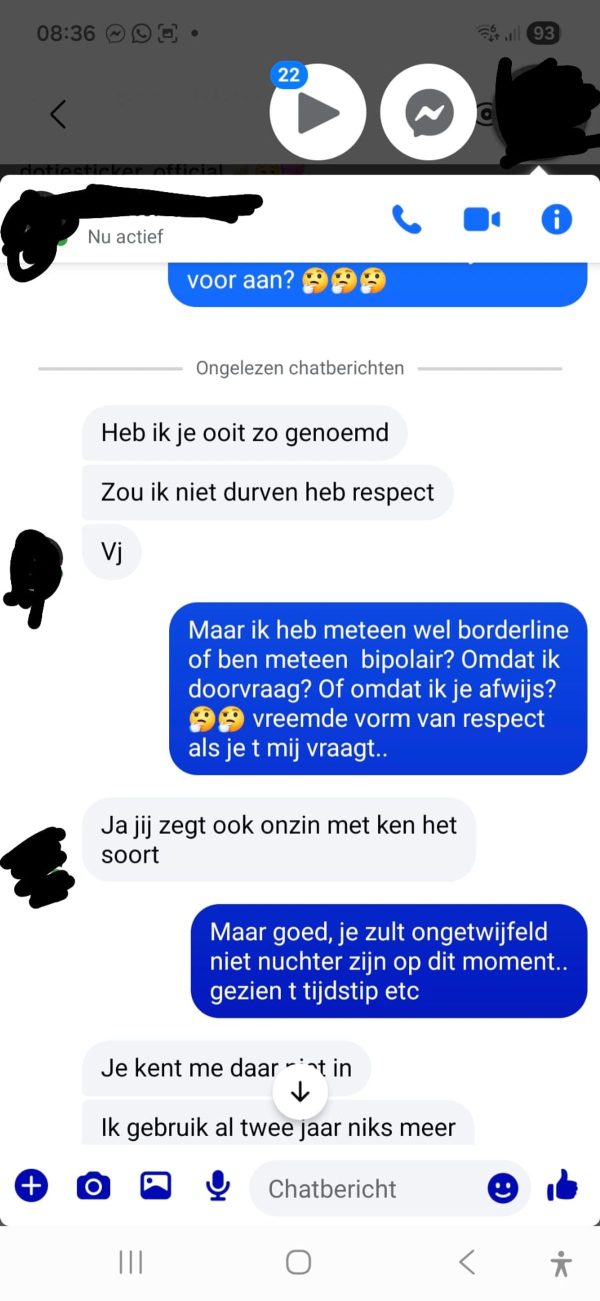Send a thumbs-up like
600x1301 pixels.
pyautogui.click(x=562, y=1186)
